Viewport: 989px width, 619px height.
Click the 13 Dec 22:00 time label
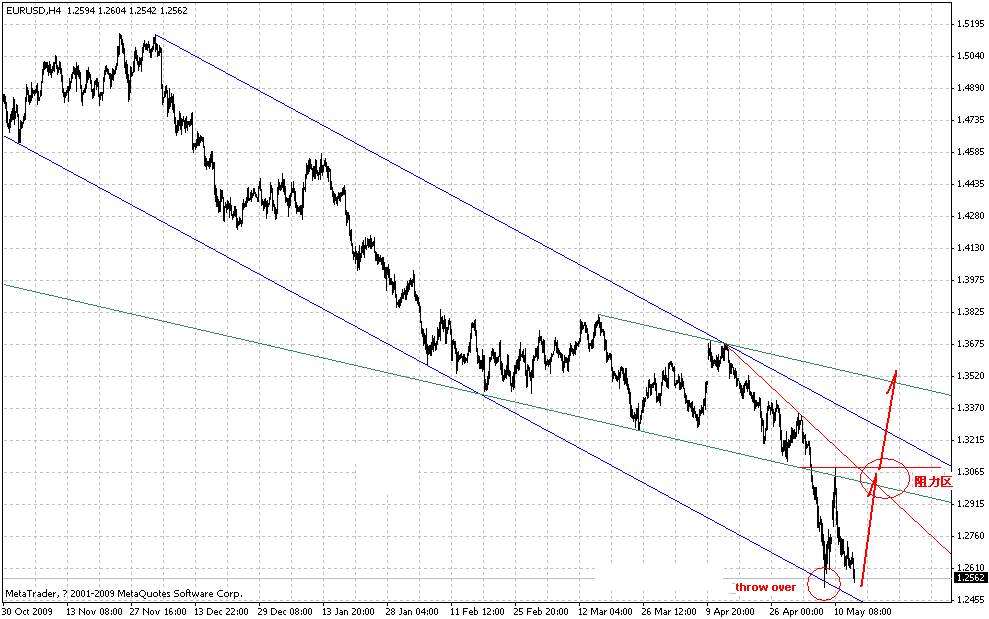[x=222, y=611]
